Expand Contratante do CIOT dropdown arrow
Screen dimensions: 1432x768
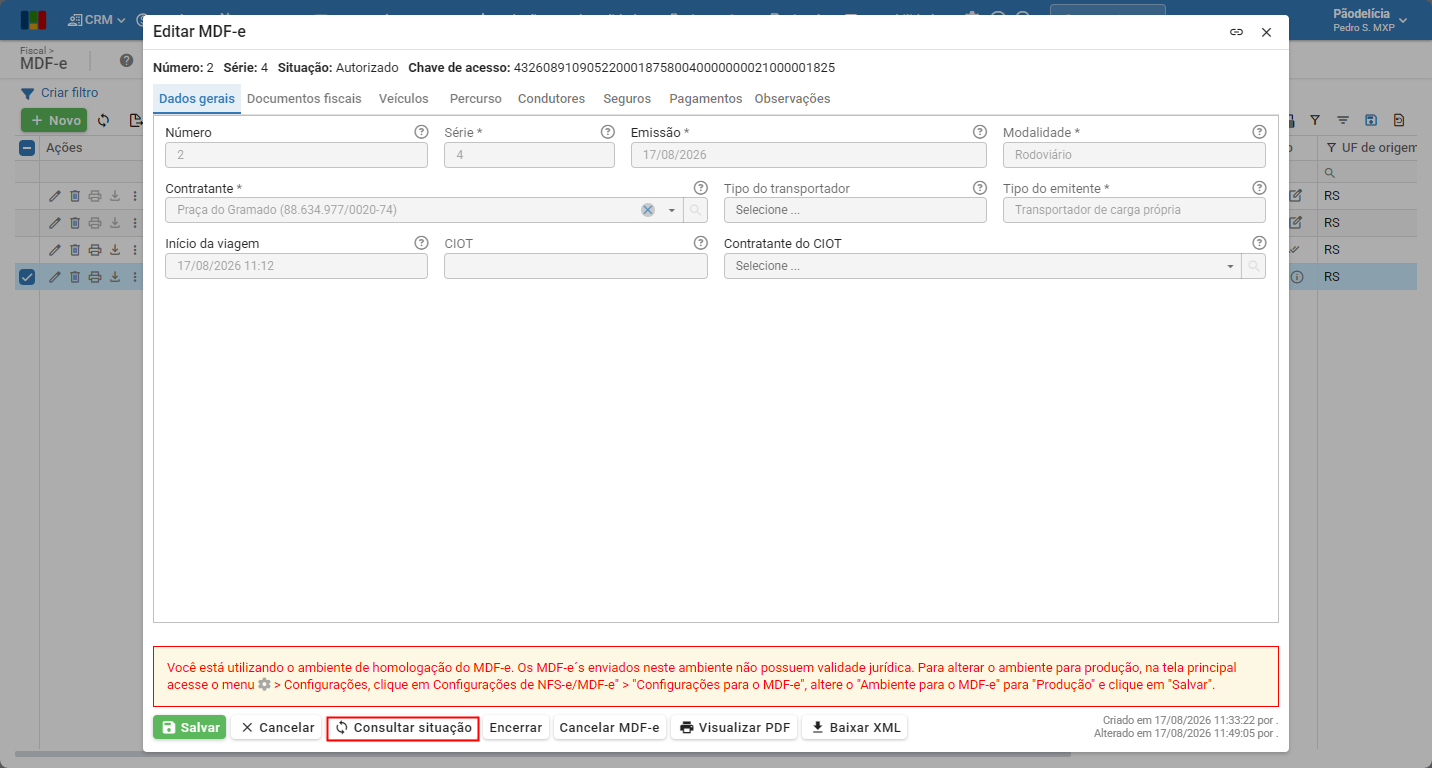[1230, 266]
